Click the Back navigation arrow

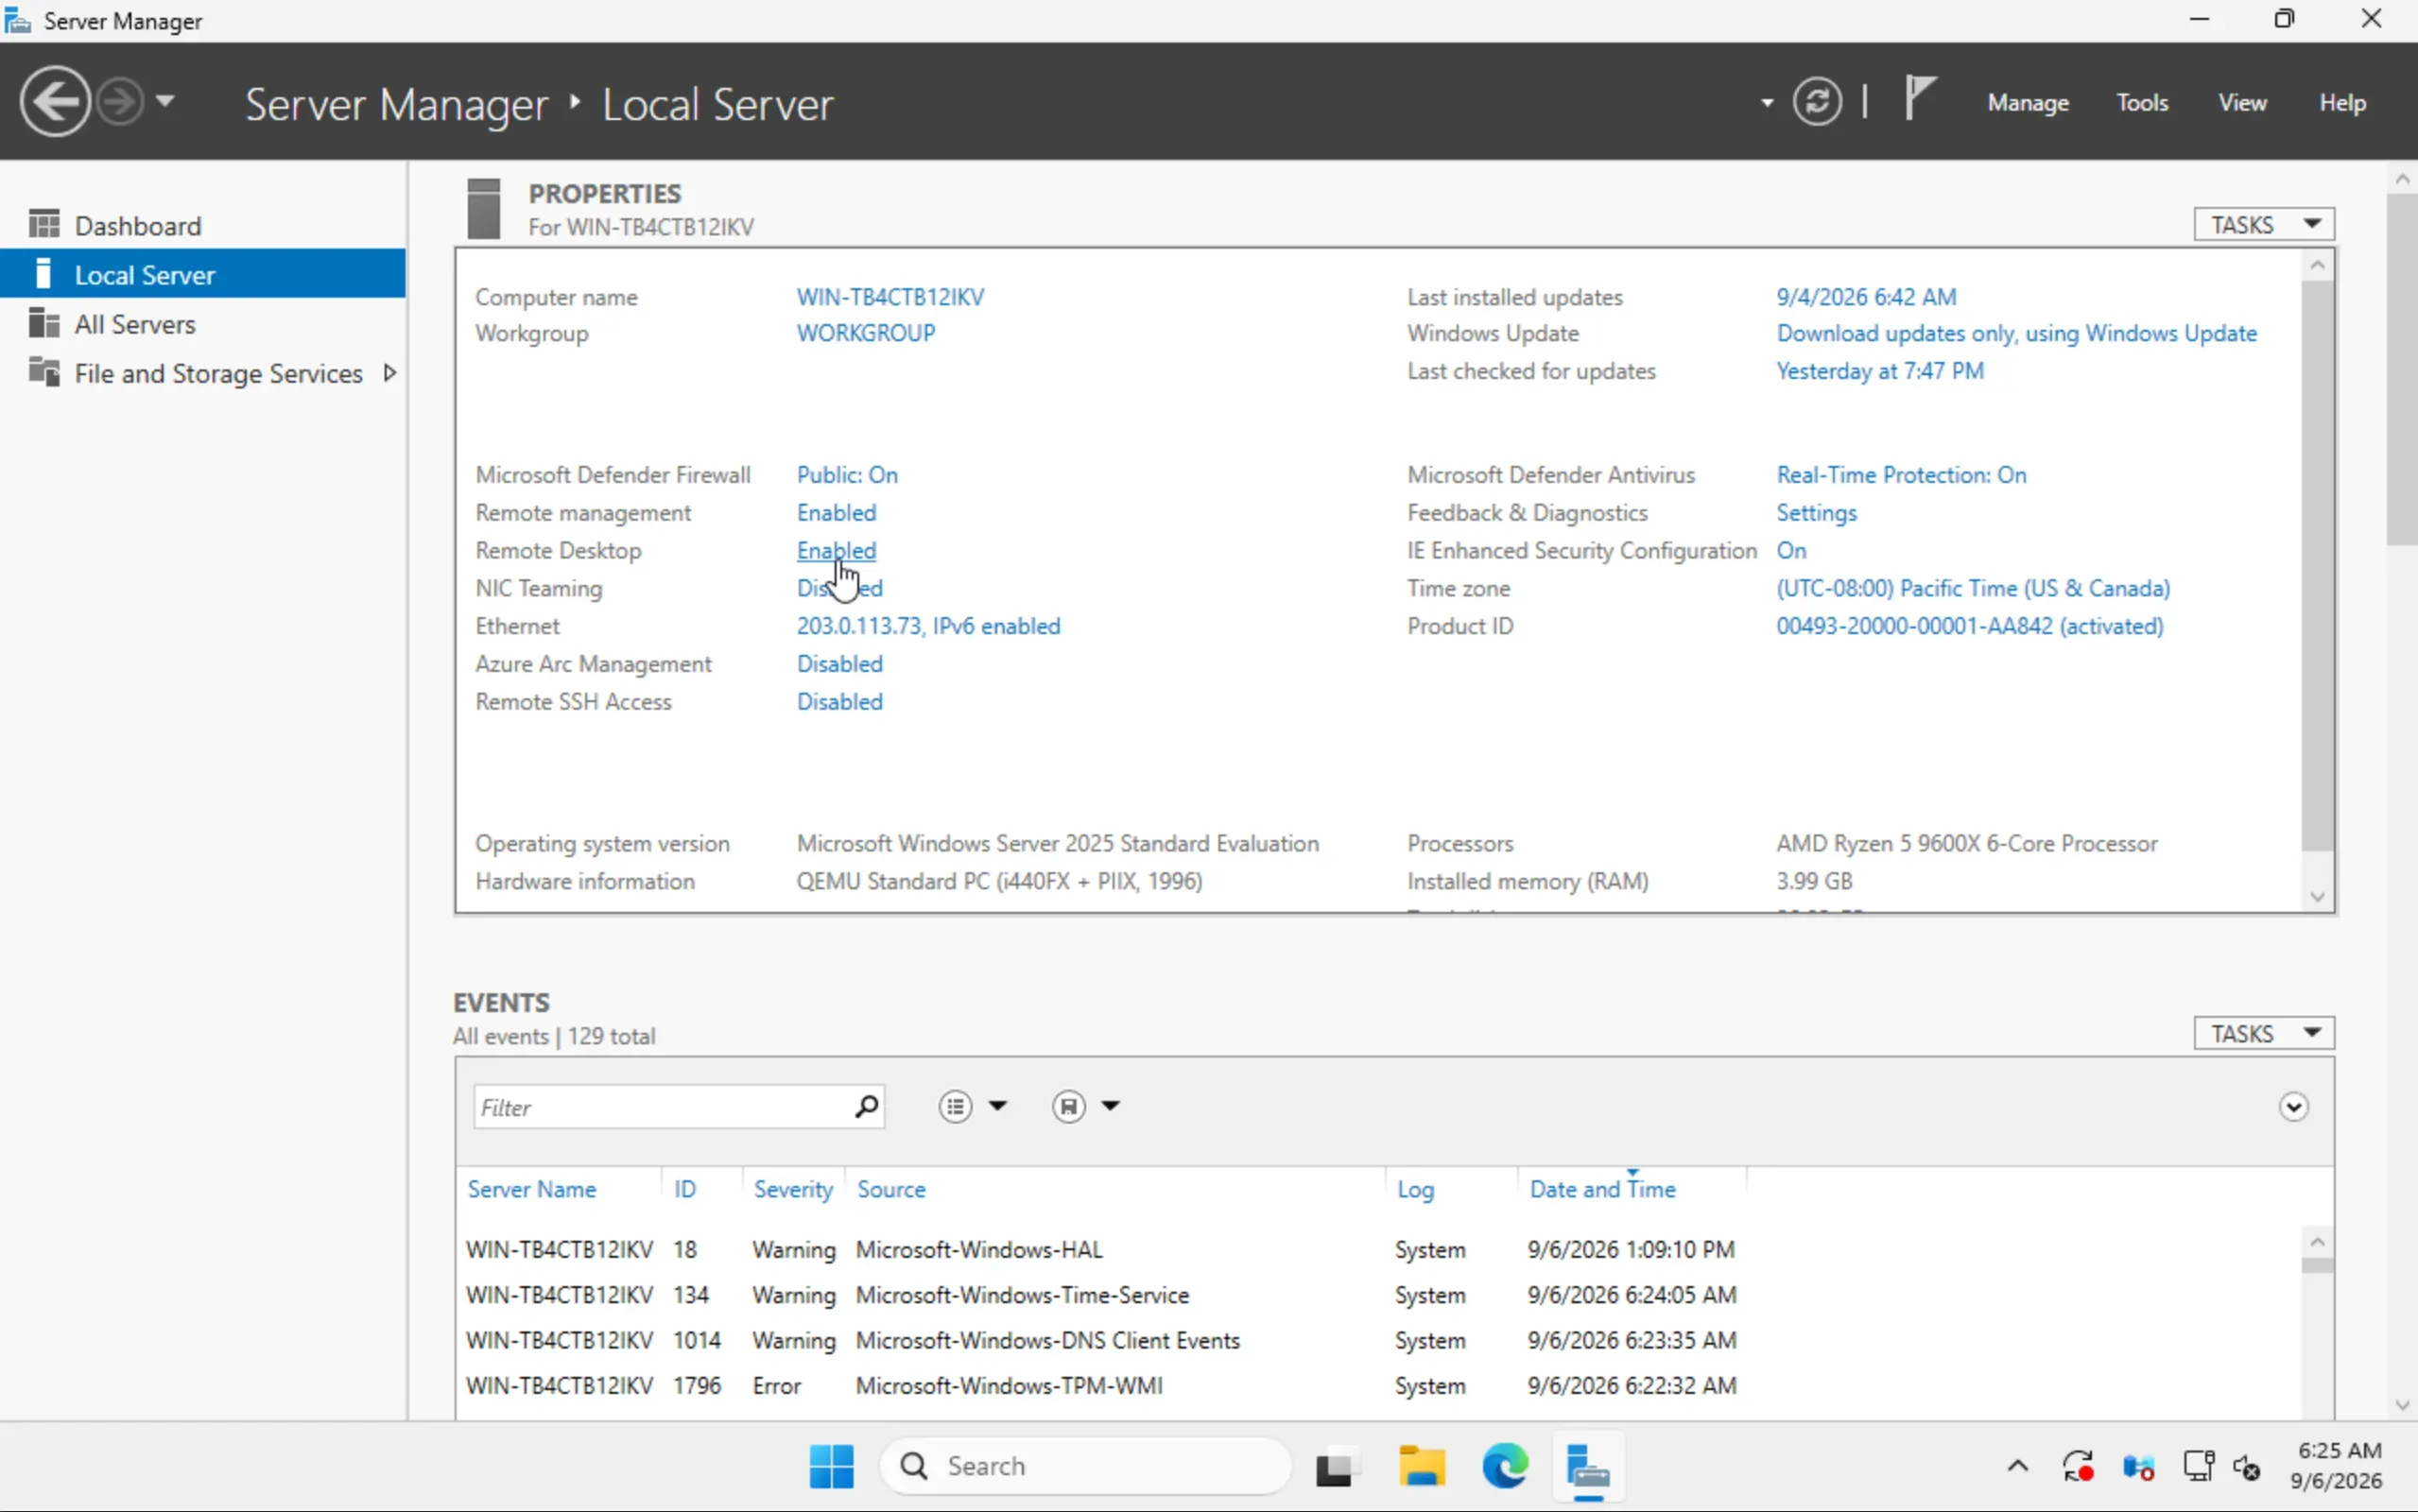coord(55,101)
